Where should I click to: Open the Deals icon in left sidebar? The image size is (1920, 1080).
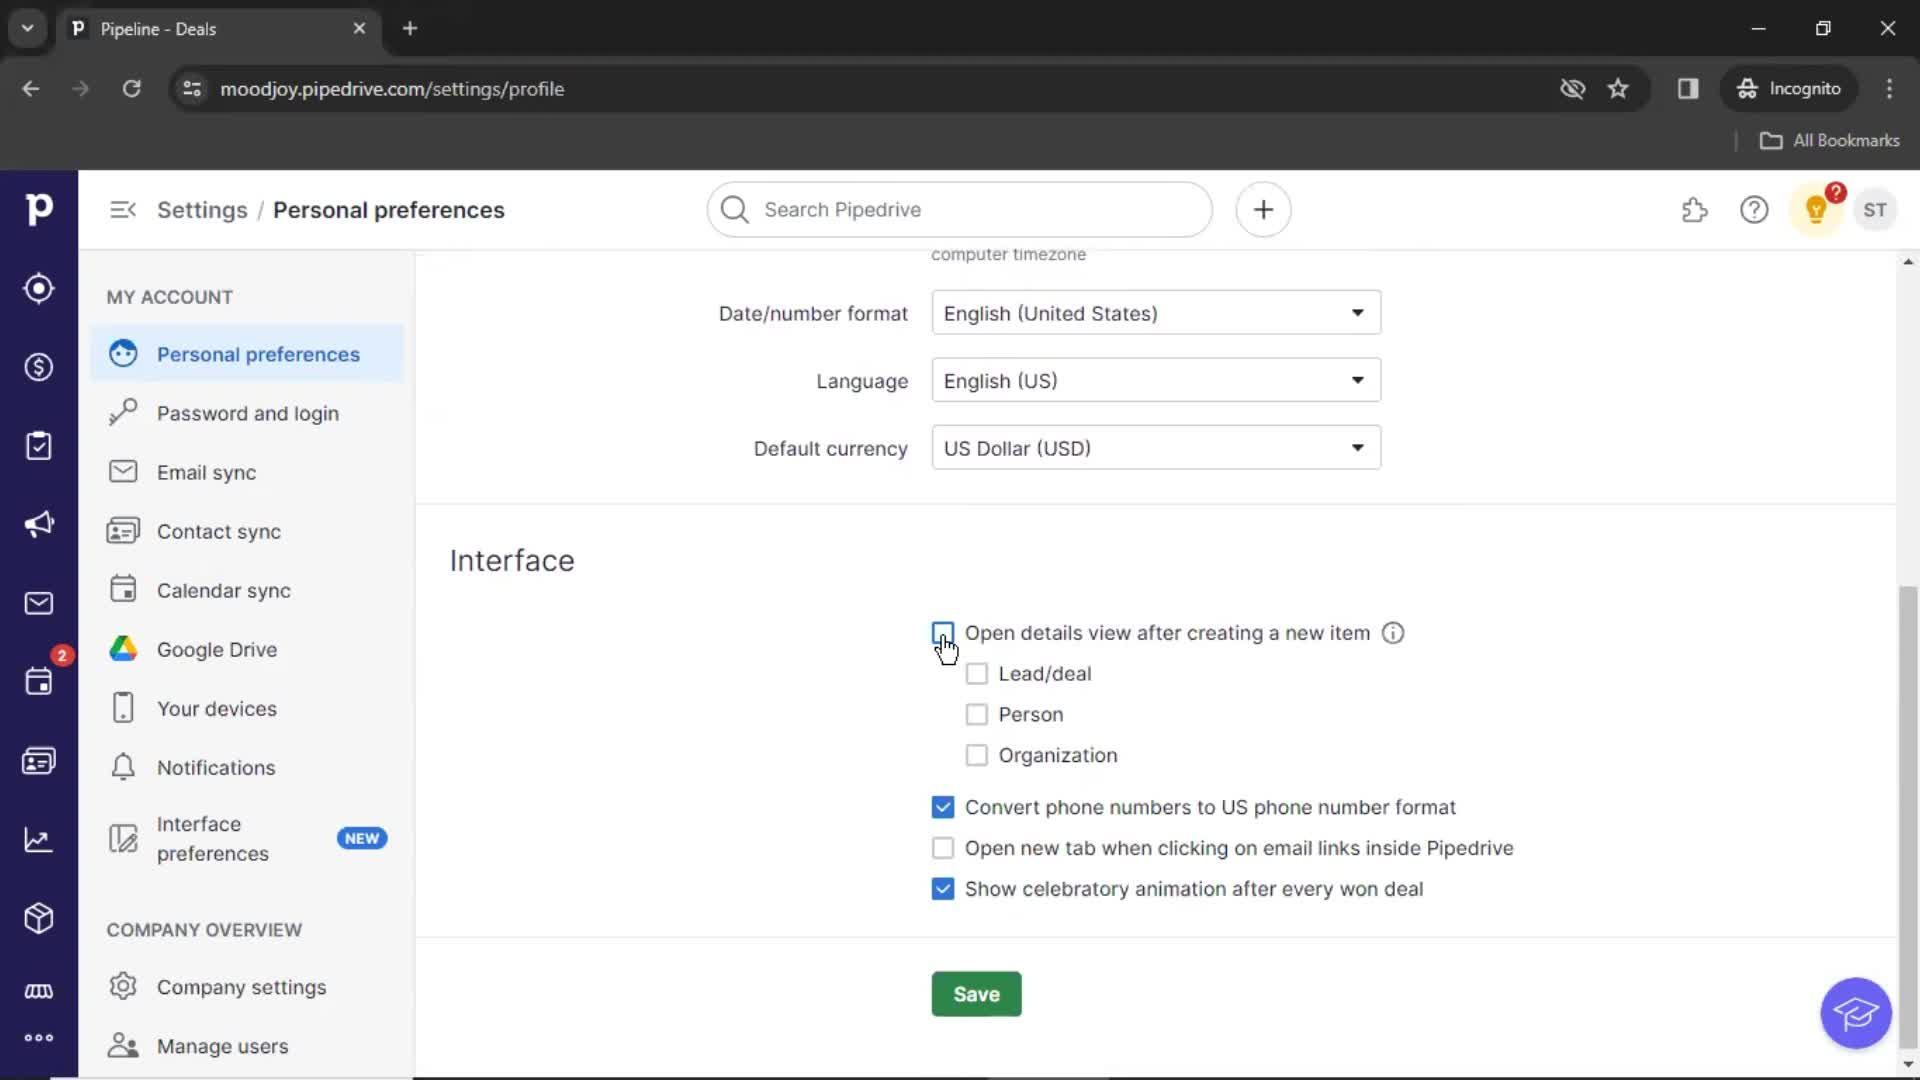38,368
